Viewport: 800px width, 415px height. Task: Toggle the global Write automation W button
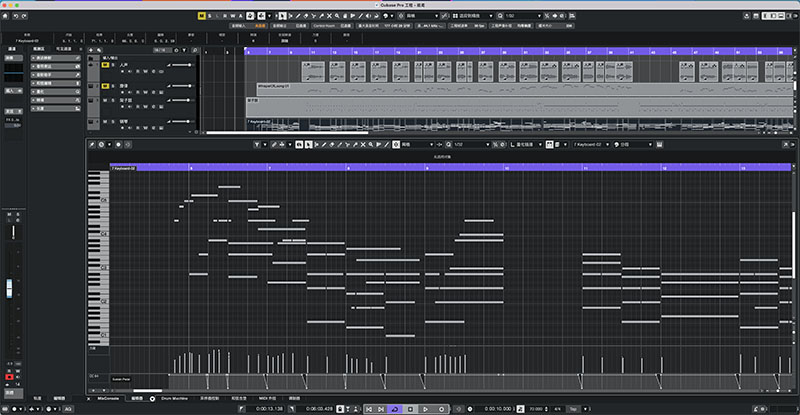(233, 16)
